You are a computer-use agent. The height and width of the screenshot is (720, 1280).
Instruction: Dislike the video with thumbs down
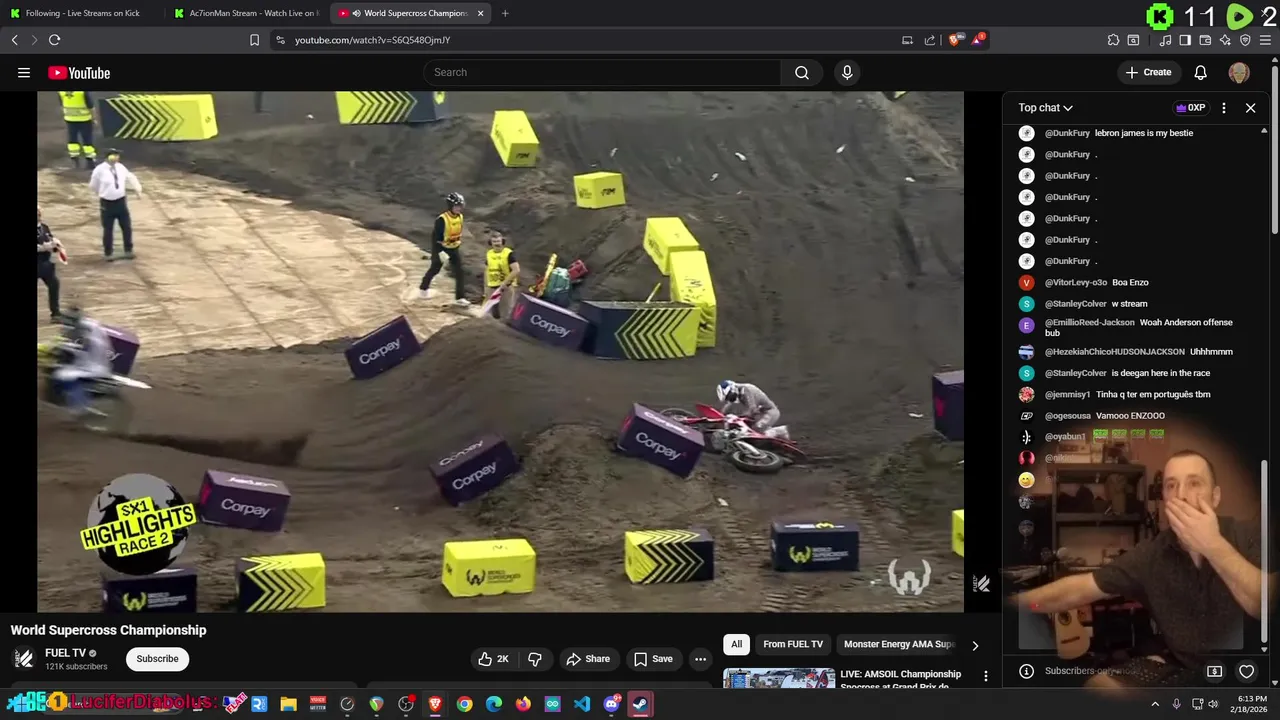[535, 659]
